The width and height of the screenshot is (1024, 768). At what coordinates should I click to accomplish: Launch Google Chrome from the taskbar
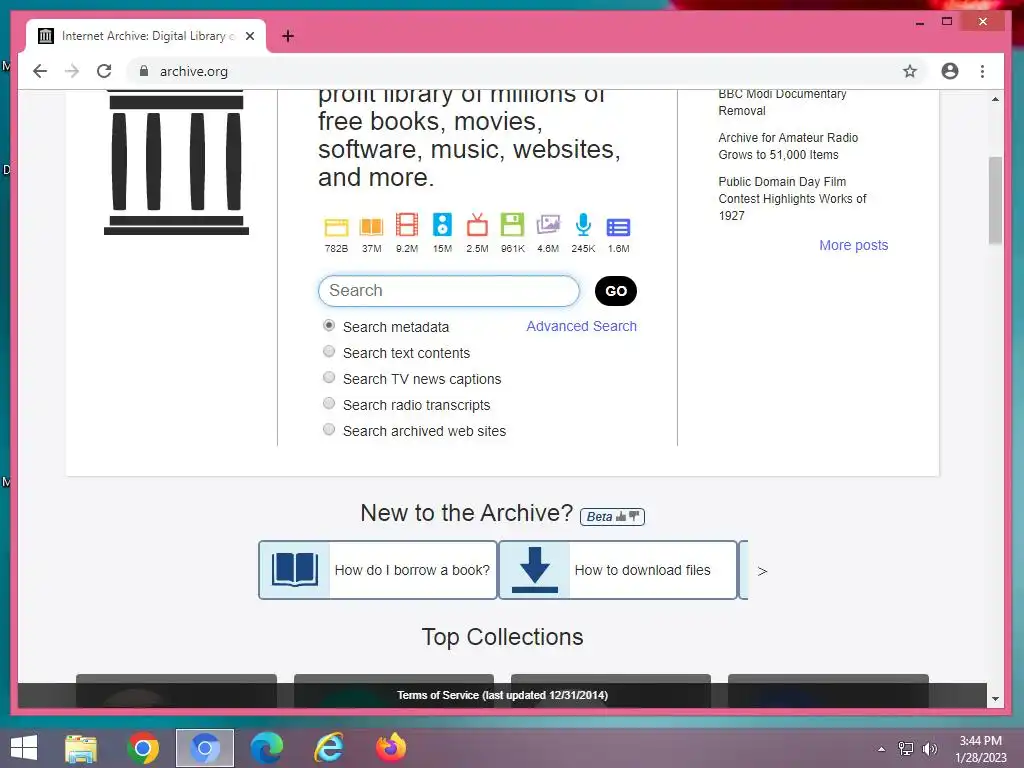tap(142, 748)
